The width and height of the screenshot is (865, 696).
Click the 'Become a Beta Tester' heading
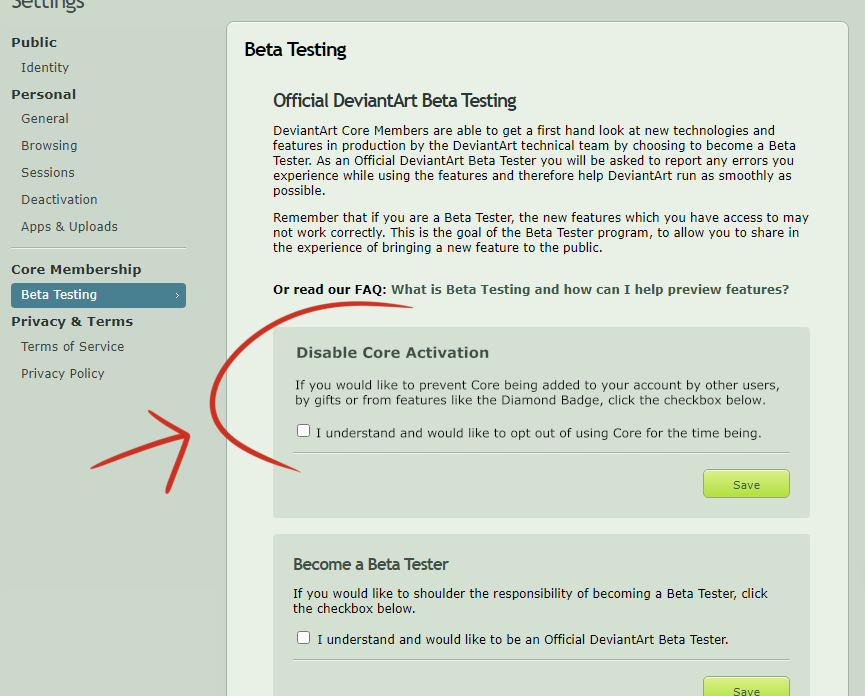click(370, 564)
